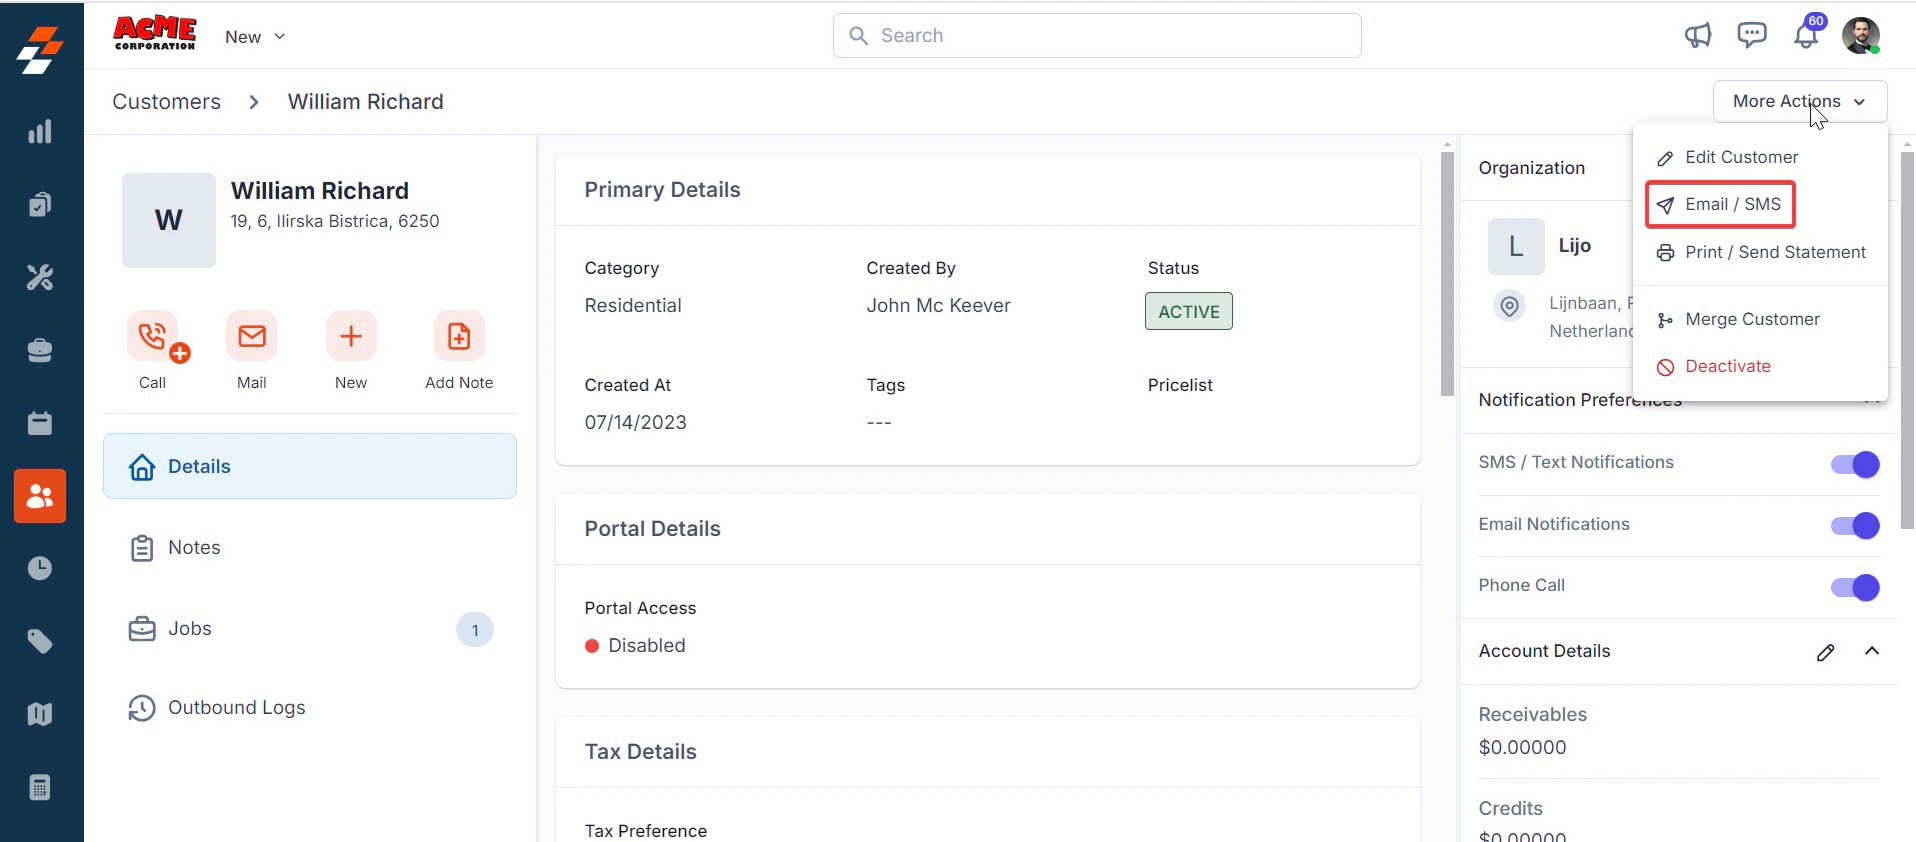
Task: Click the right panel scrollbar
Action: pos(1907,340)
